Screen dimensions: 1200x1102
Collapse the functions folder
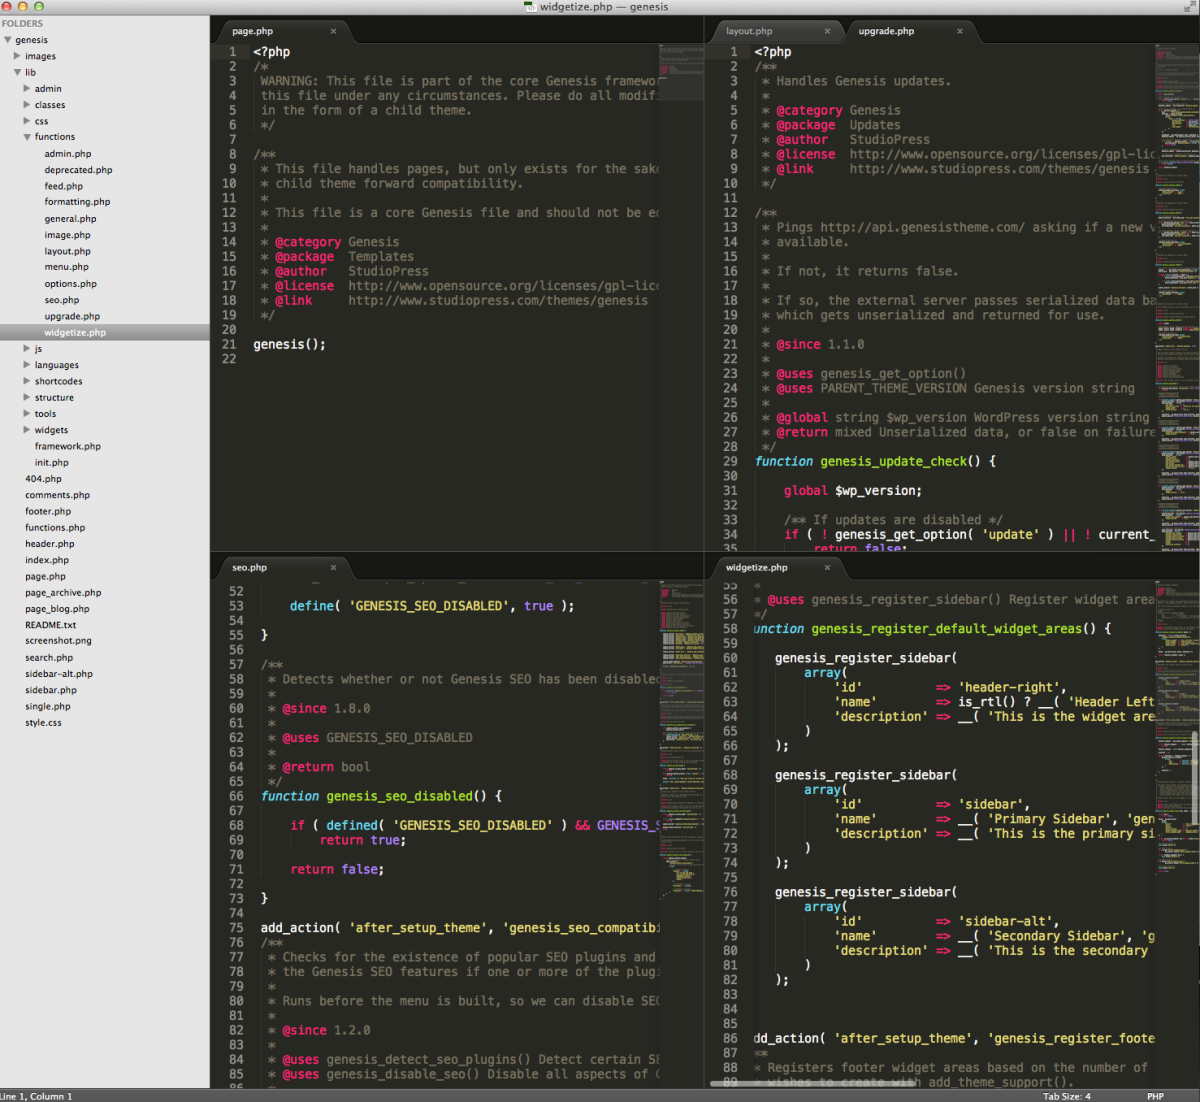point(27,137)
